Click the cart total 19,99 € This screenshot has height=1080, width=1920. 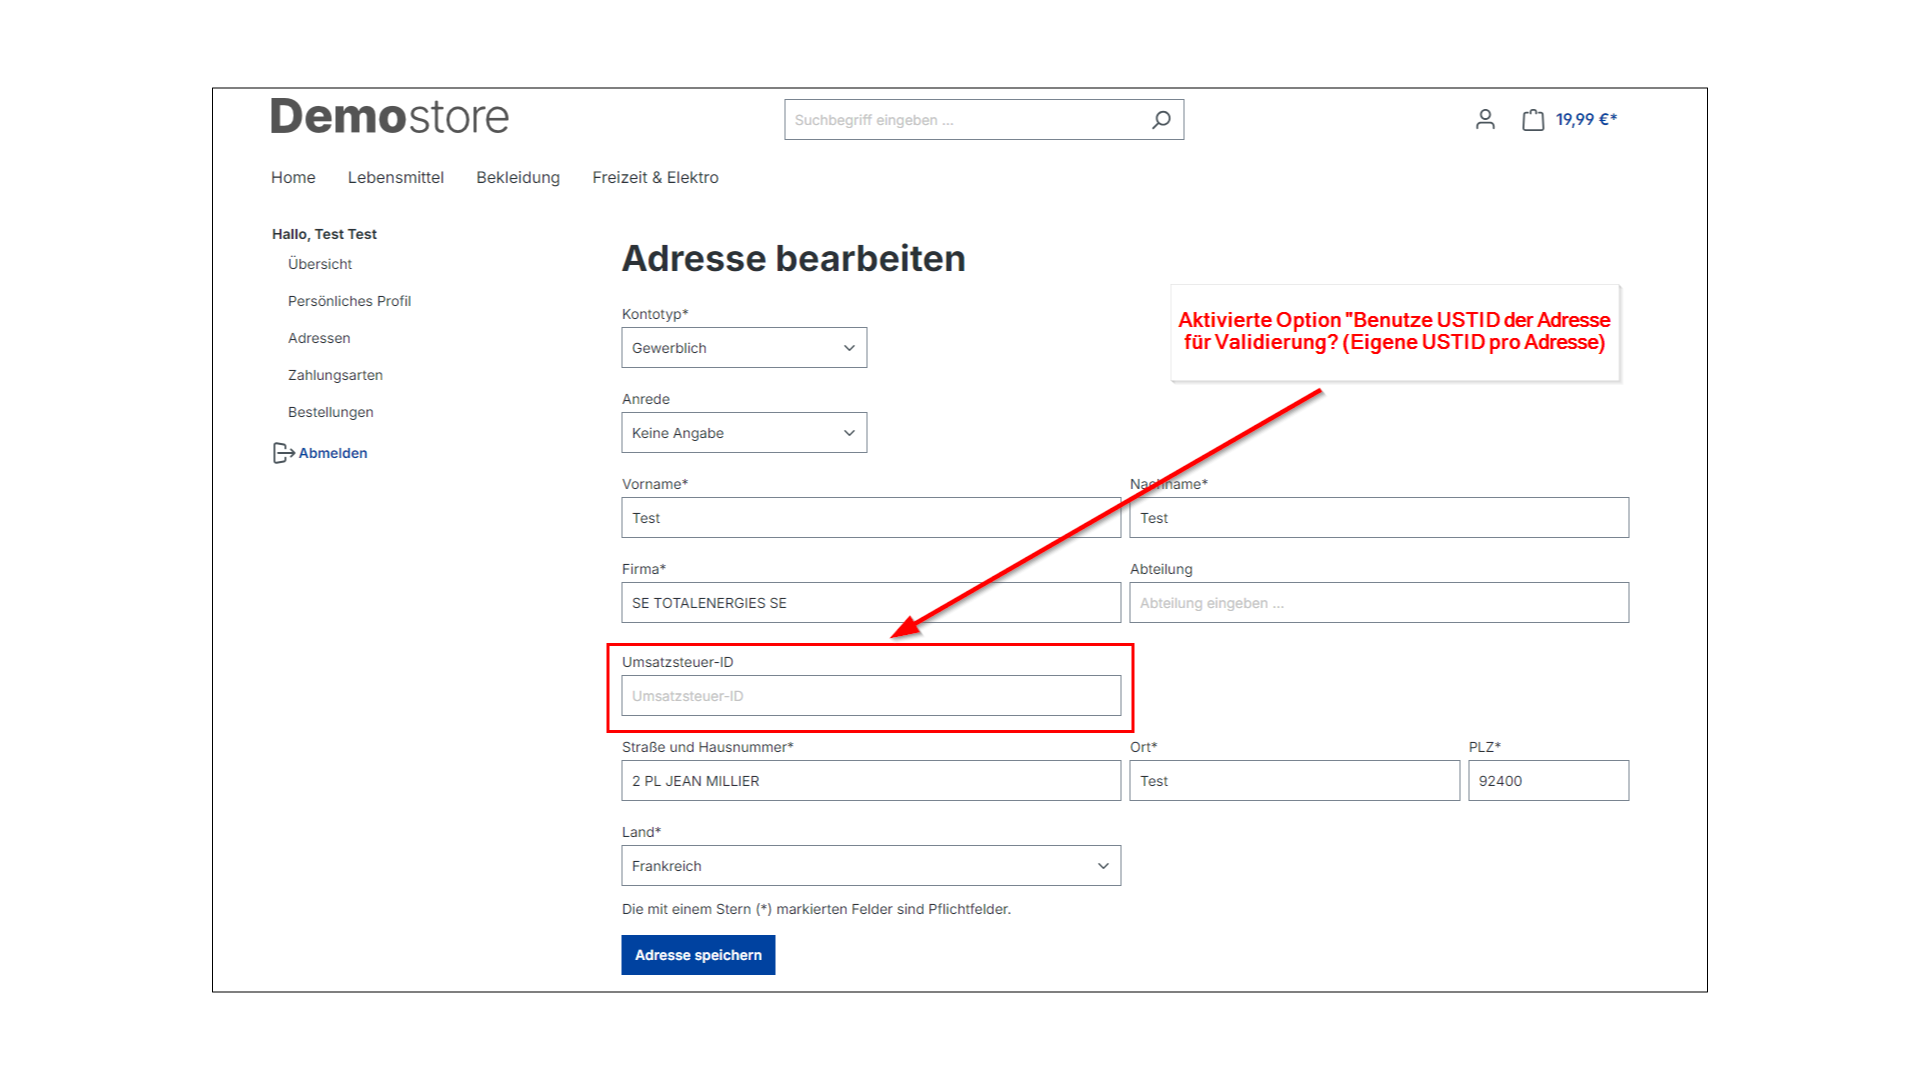tap(1586, 119)
